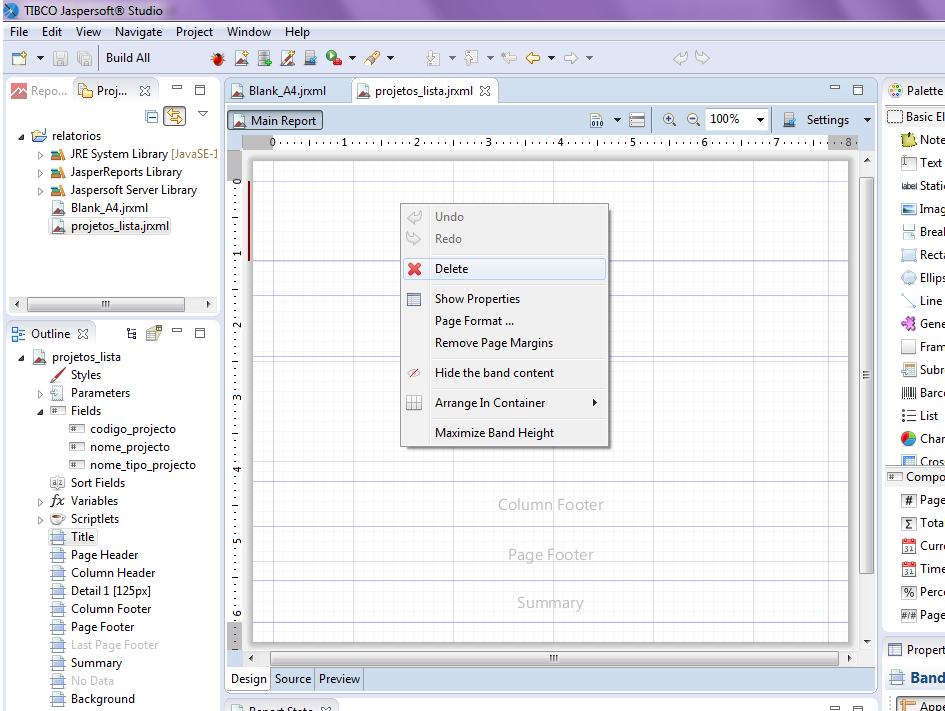Select Hide the band content menu entry

pos(504,373)
